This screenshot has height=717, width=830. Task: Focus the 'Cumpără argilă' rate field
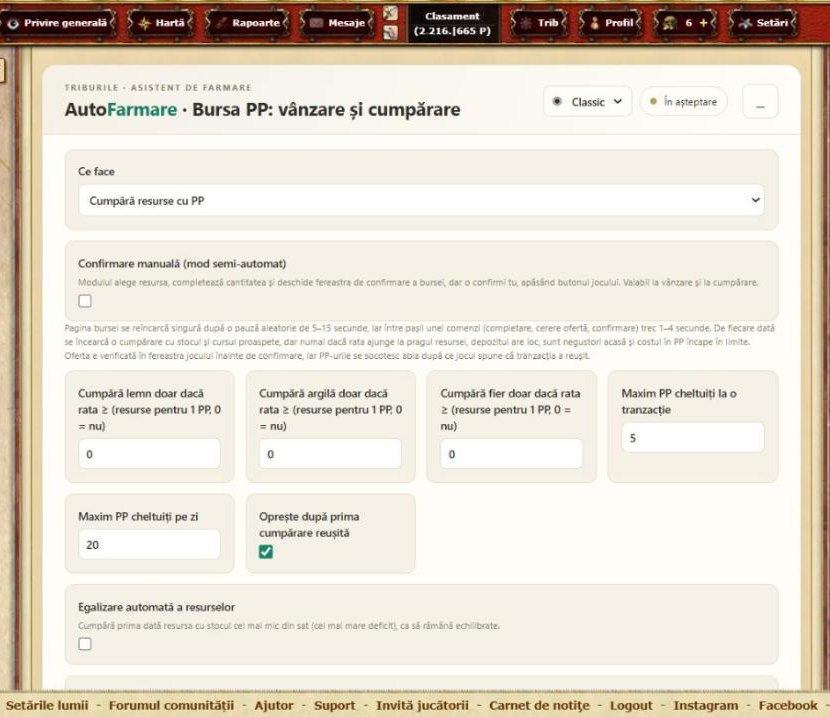[330, 454]
